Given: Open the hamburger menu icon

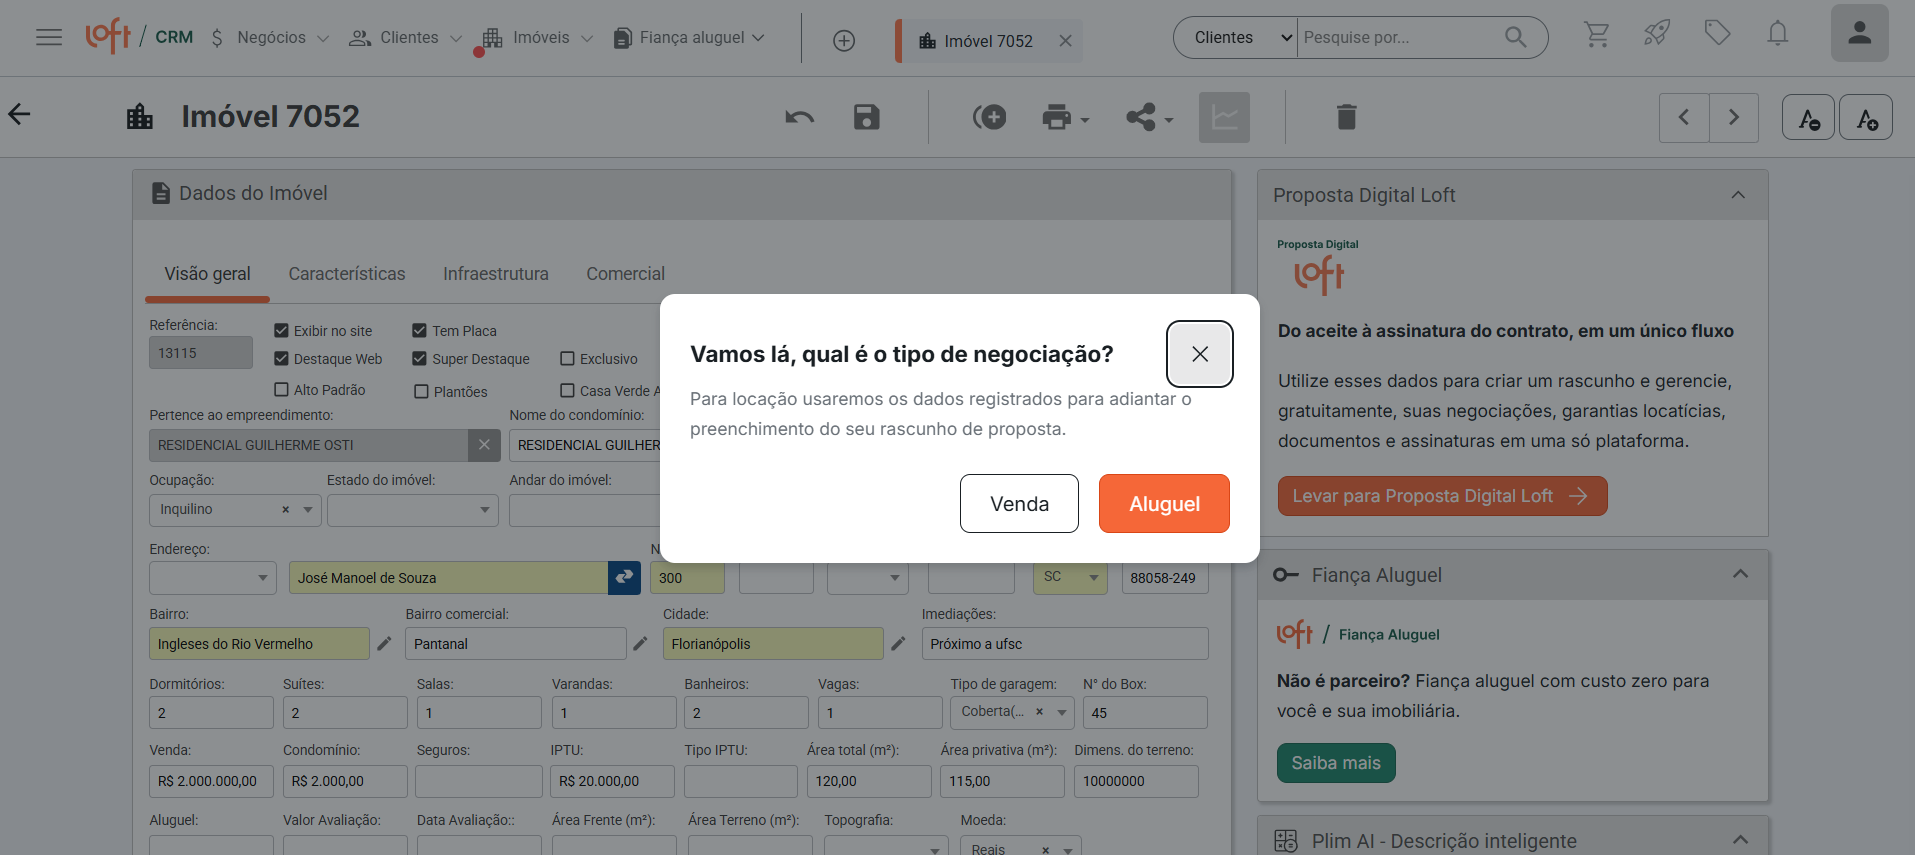Looking at the screenshot, I should [x=48, y=37].
